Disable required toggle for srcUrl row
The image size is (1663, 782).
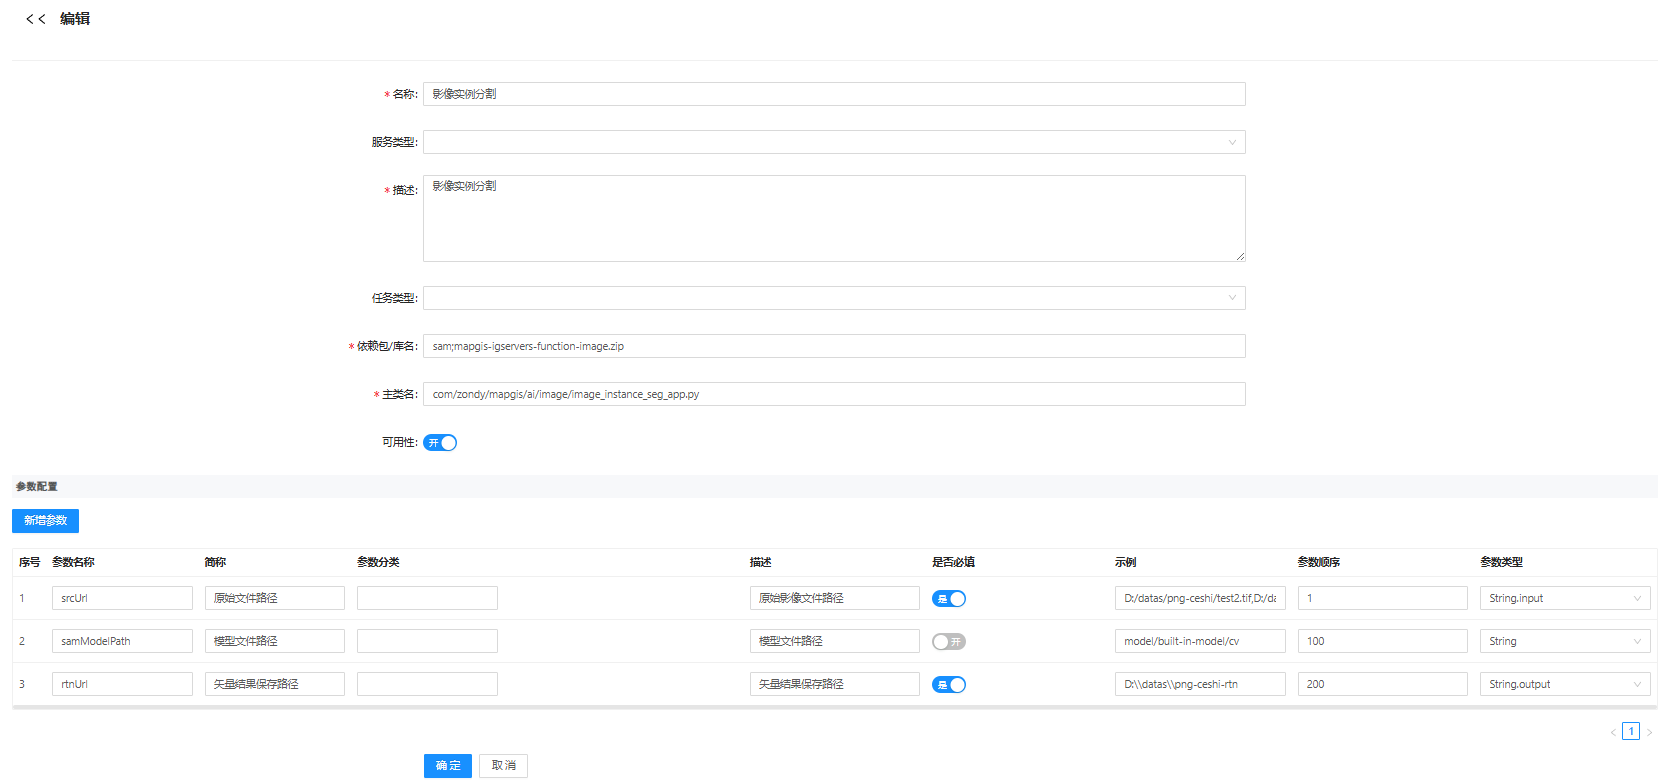point(948,599)
